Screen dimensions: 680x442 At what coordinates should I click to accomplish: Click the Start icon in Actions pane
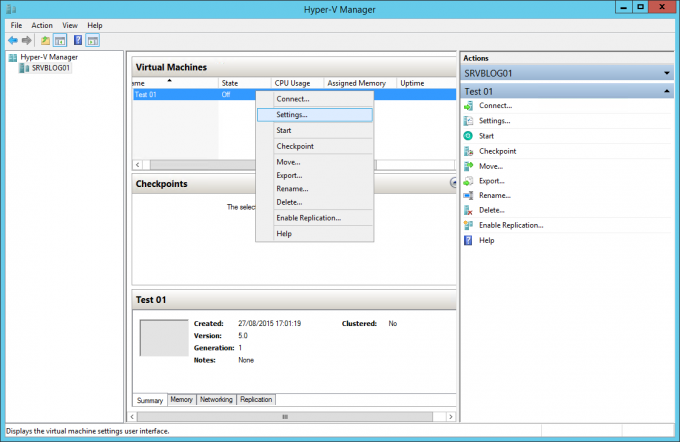[468, 135]
